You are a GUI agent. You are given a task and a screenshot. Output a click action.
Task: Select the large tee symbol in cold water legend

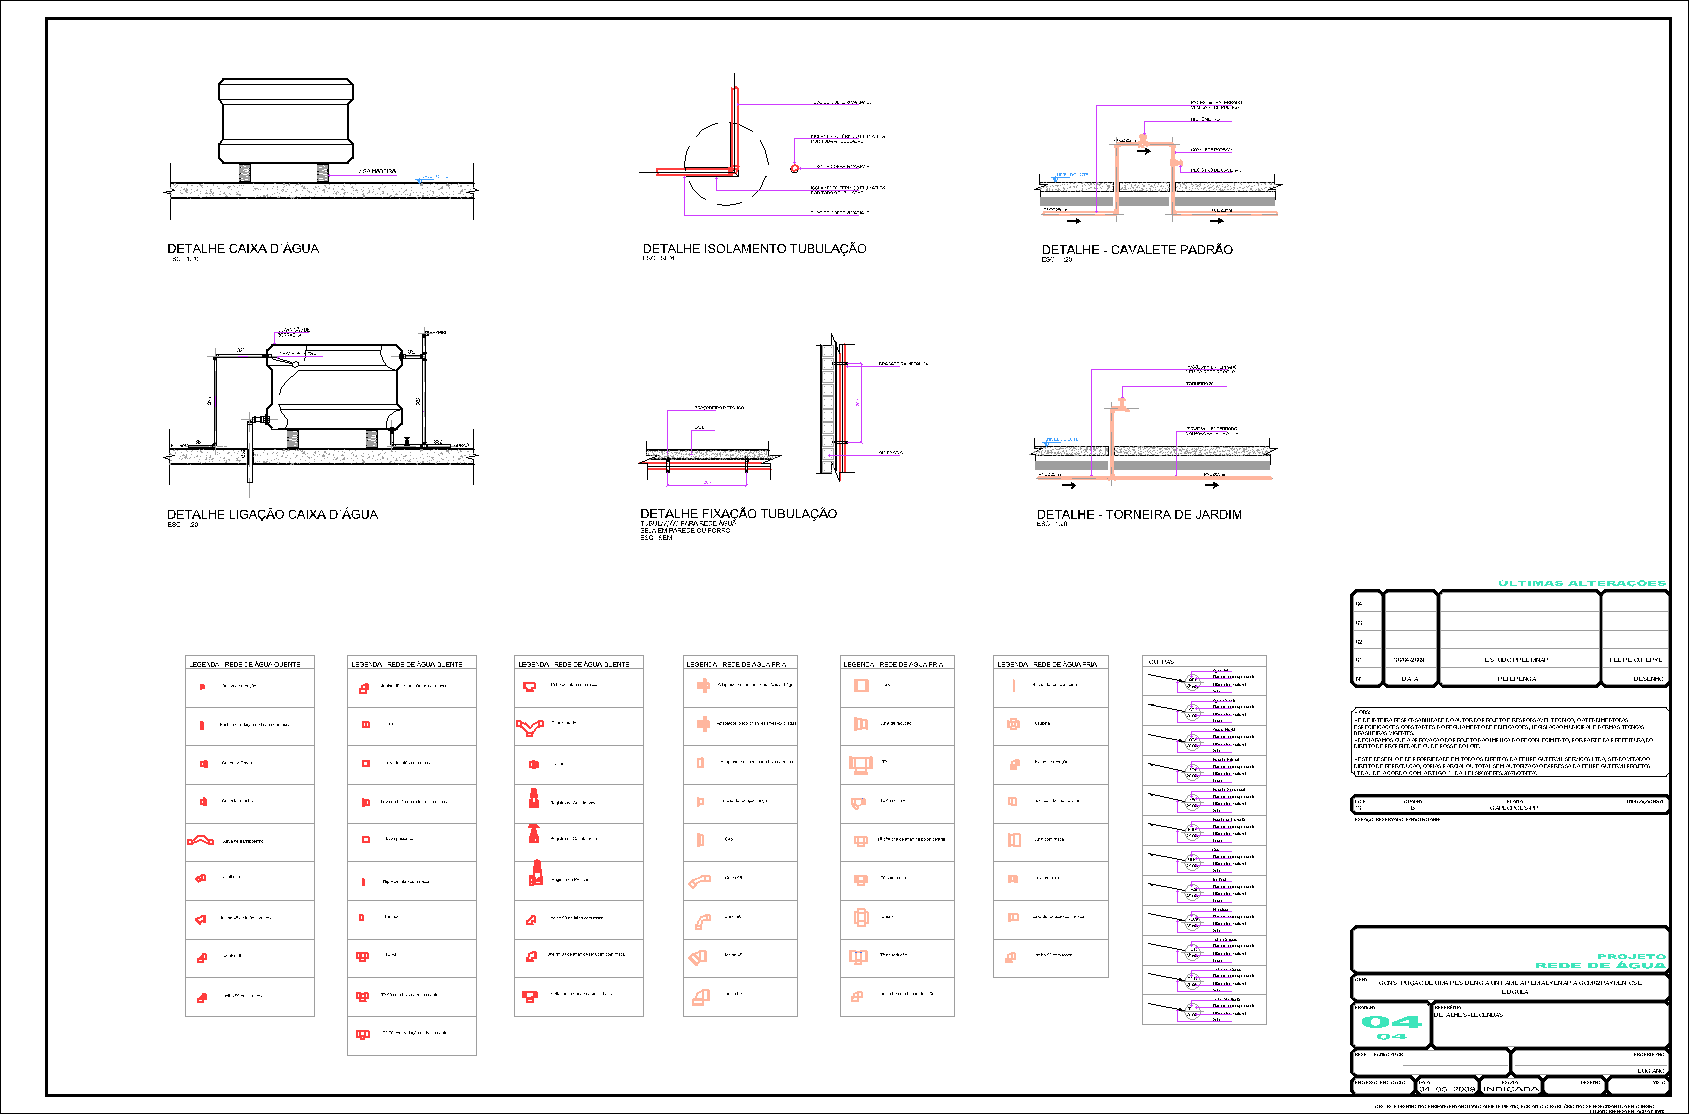pos(860,764)
